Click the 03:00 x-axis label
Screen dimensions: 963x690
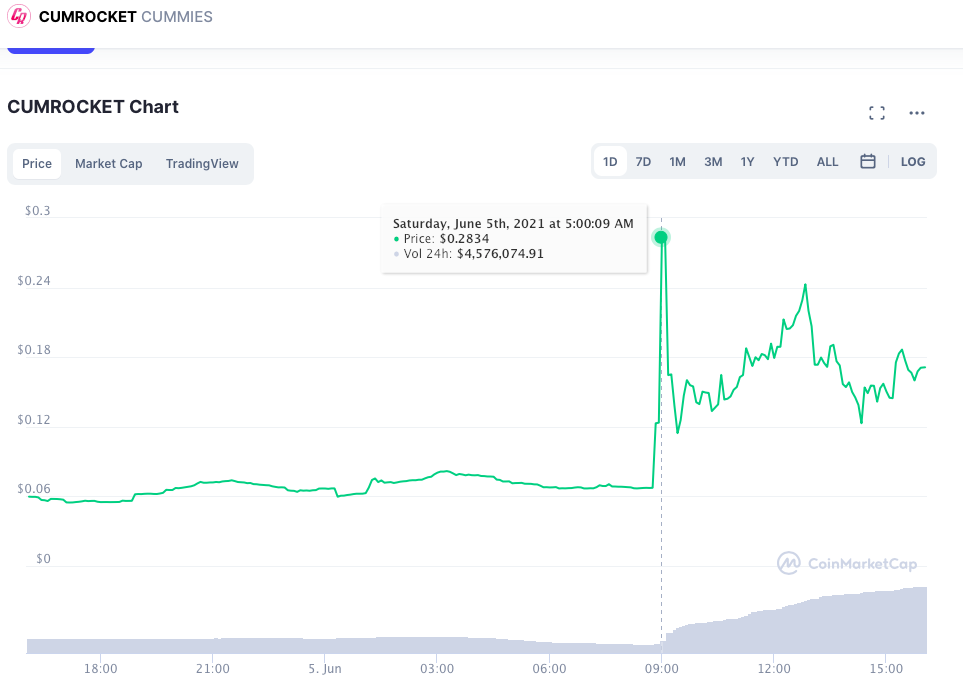[x=437, y=668]
